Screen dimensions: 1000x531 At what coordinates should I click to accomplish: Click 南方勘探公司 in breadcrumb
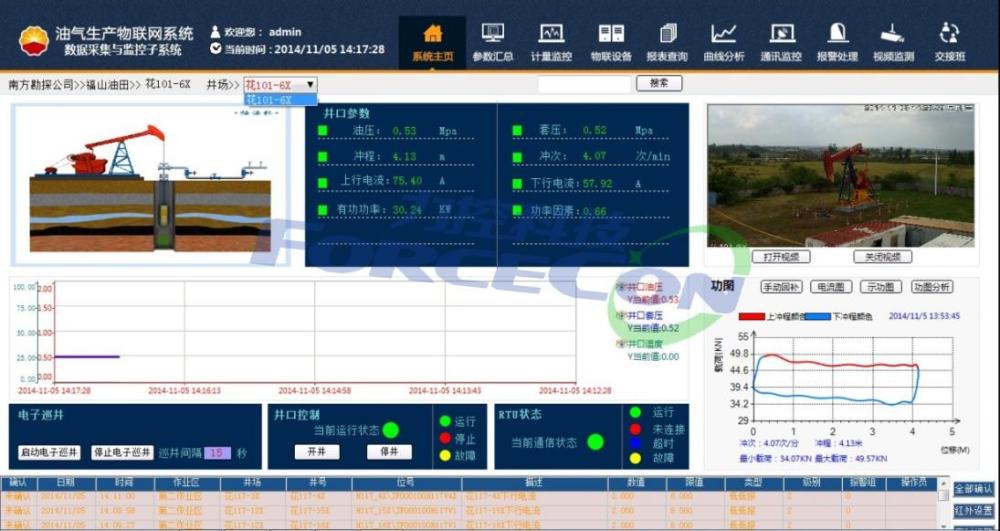(x=41, y=85)
